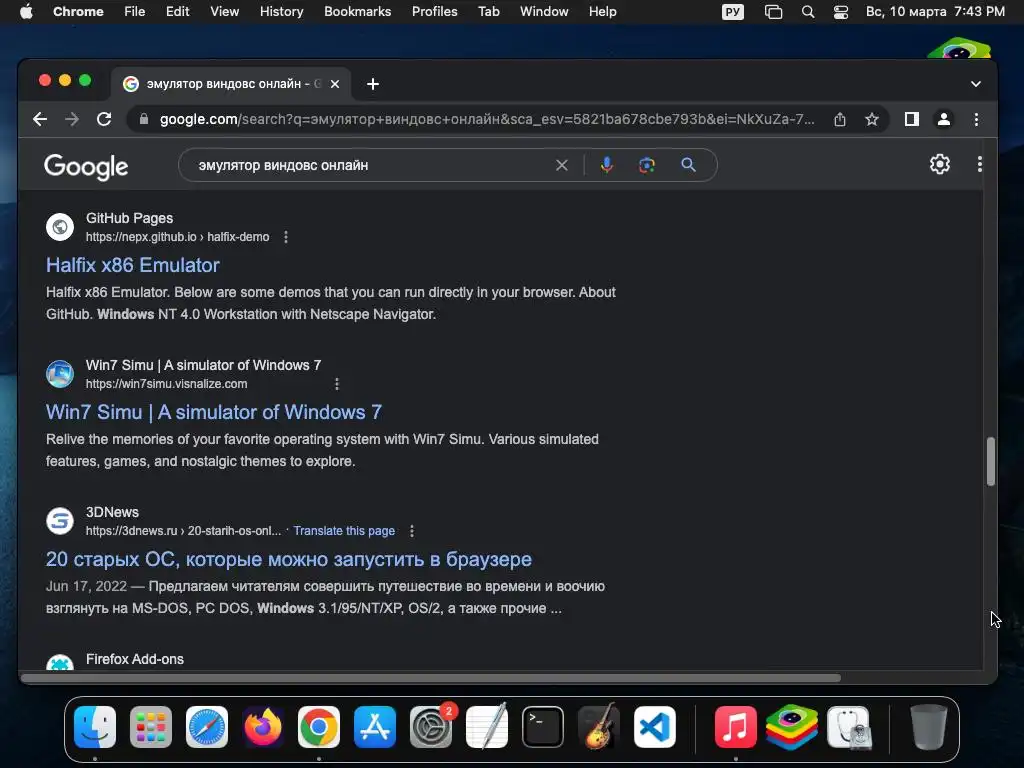Screen dimensions: 1024x768
Task: Open Chrome three-dot menu
Action: tap(976, 120)
